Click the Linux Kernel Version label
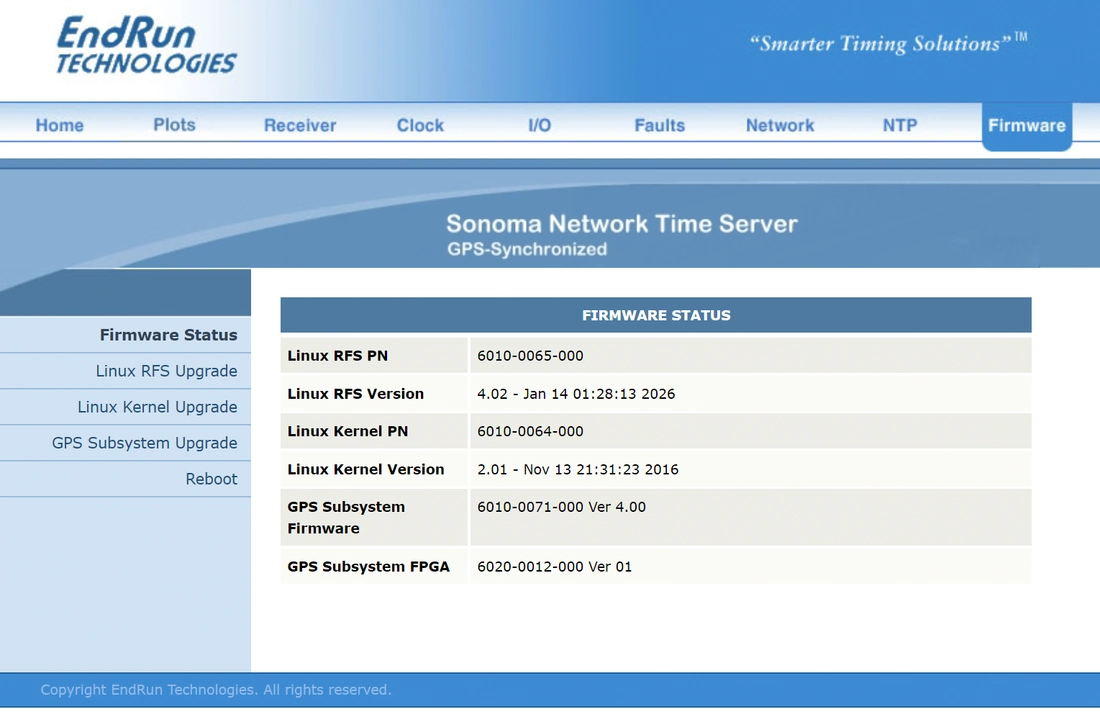The height and width of the screenshot is (717, 1100). pyautogui.click(x=365, y=469)
